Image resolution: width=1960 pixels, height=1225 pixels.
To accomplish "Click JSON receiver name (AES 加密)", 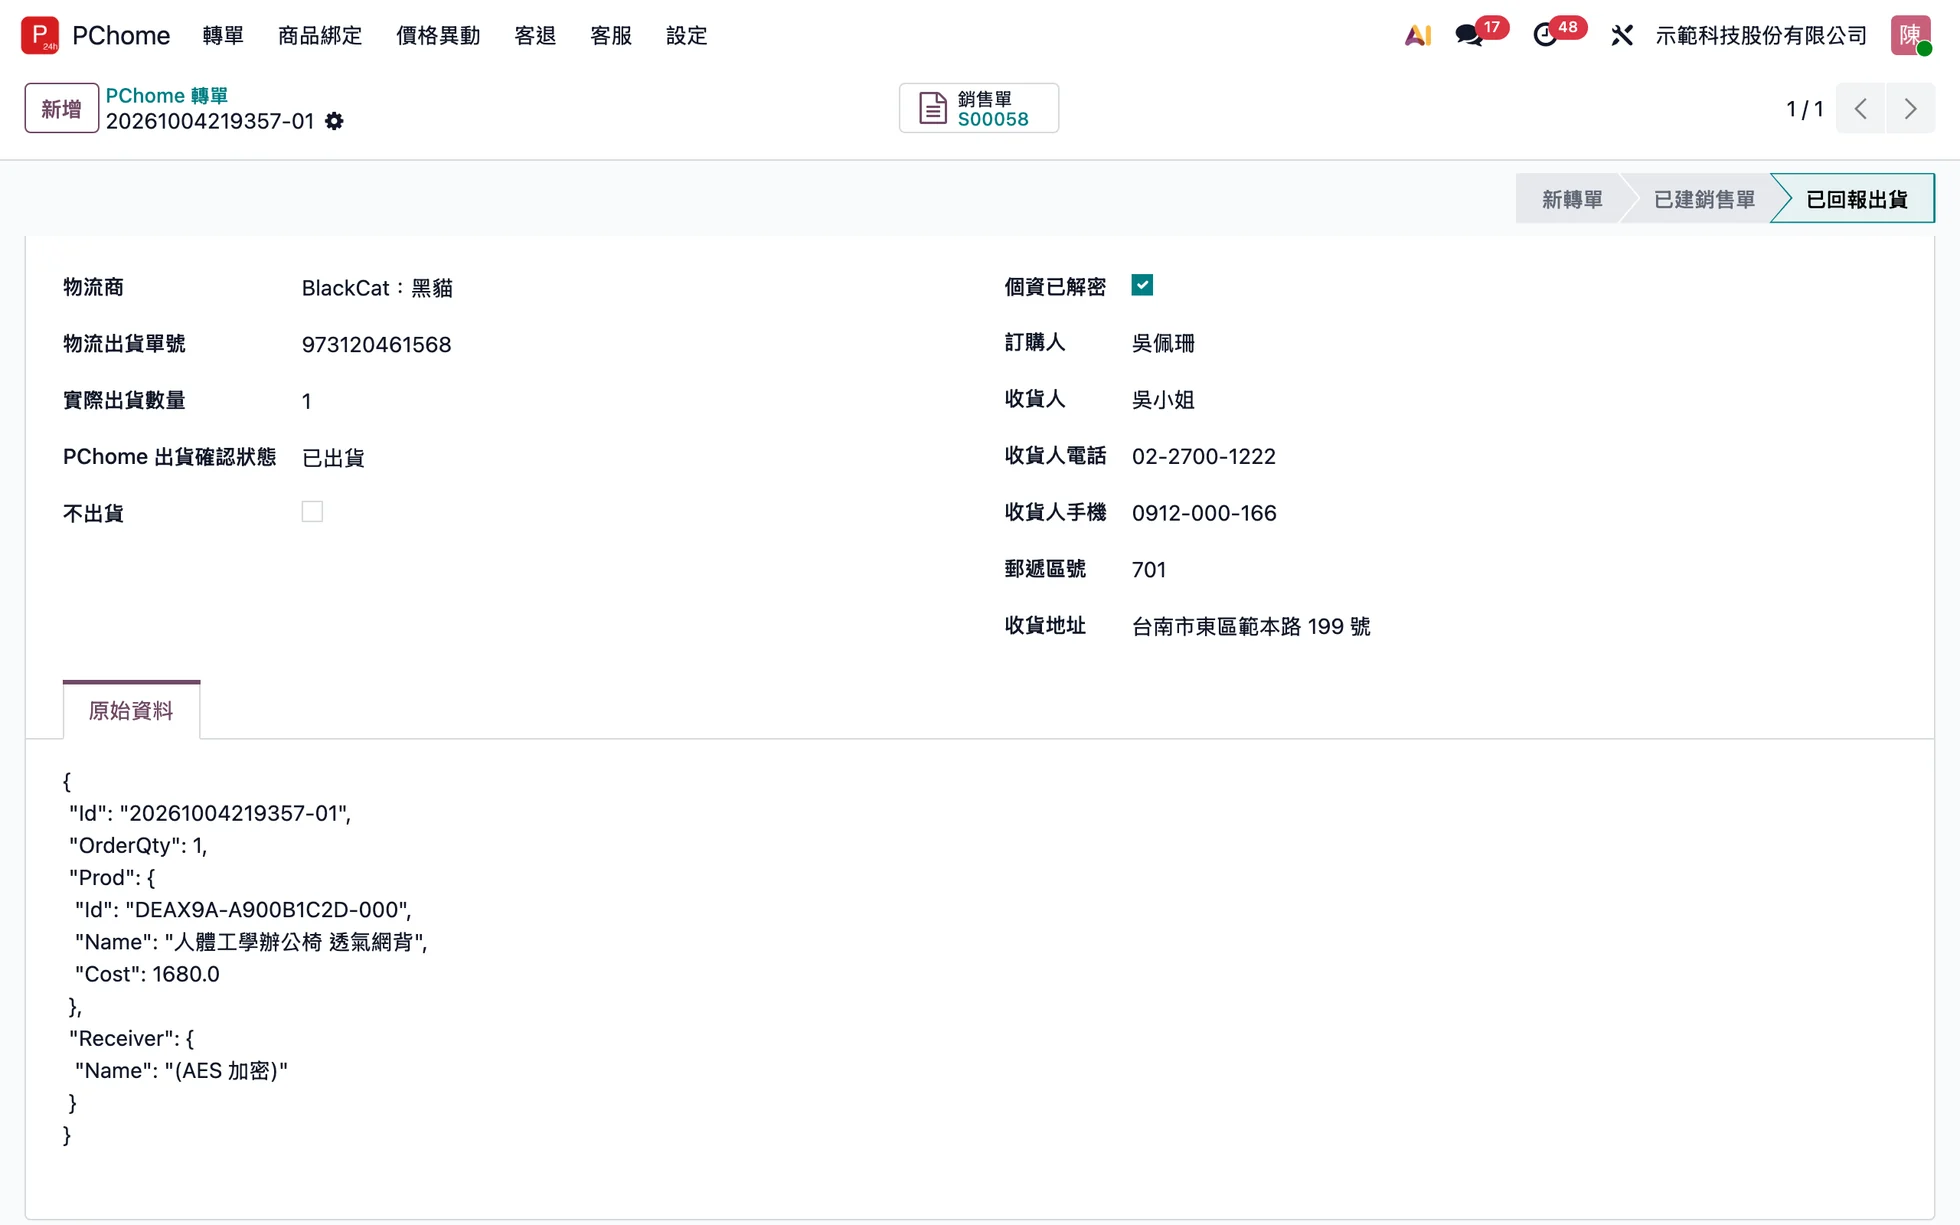I will (x=226, y=1070).
